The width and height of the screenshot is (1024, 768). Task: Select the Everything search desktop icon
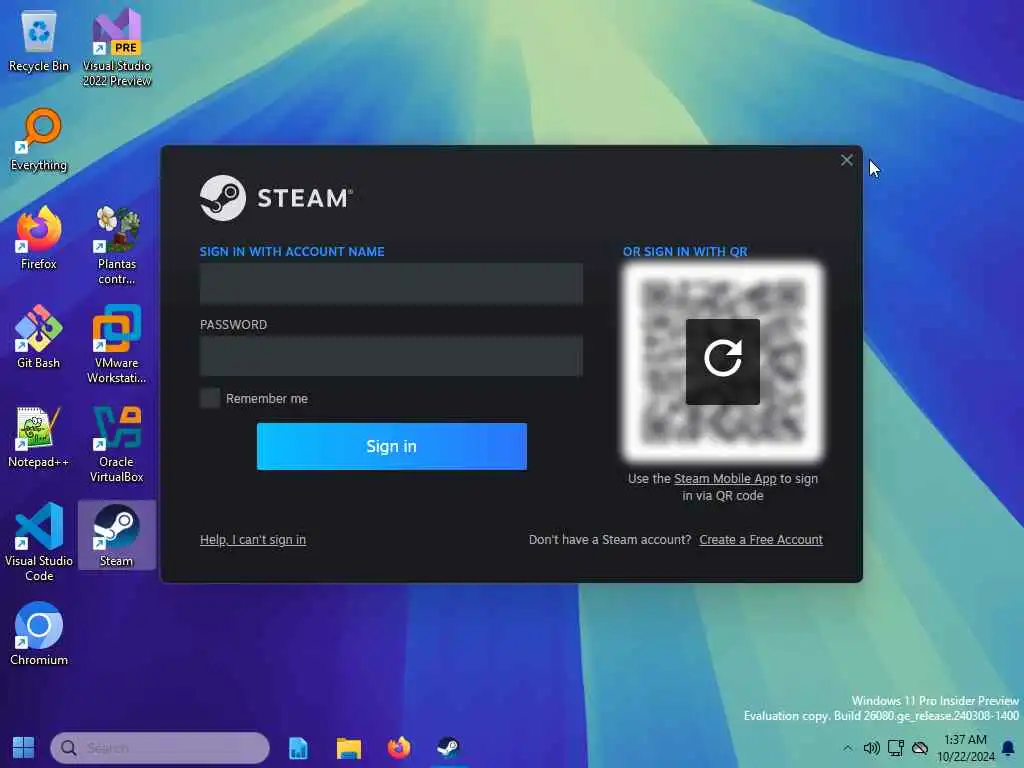click(39, 140)
